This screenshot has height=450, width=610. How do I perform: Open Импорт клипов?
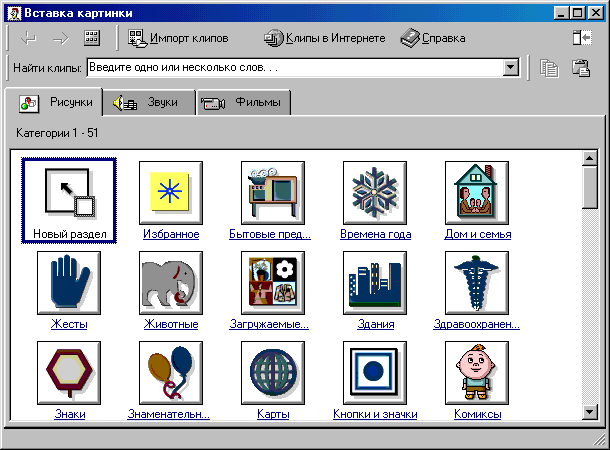[178, 38]
